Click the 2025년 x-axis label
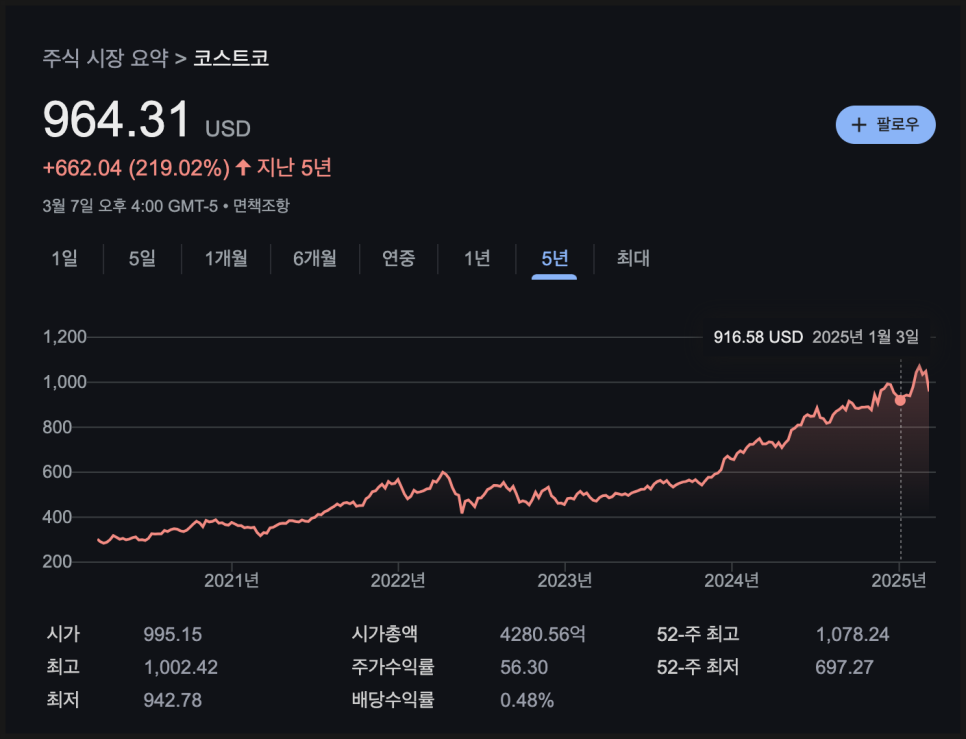 (899, 580)
